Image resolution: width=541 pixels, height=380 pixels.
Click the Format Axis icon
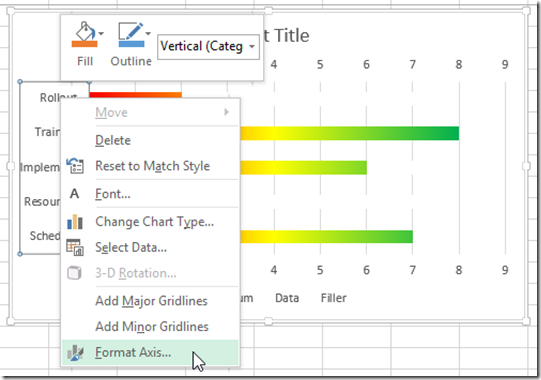pos(75,353)
